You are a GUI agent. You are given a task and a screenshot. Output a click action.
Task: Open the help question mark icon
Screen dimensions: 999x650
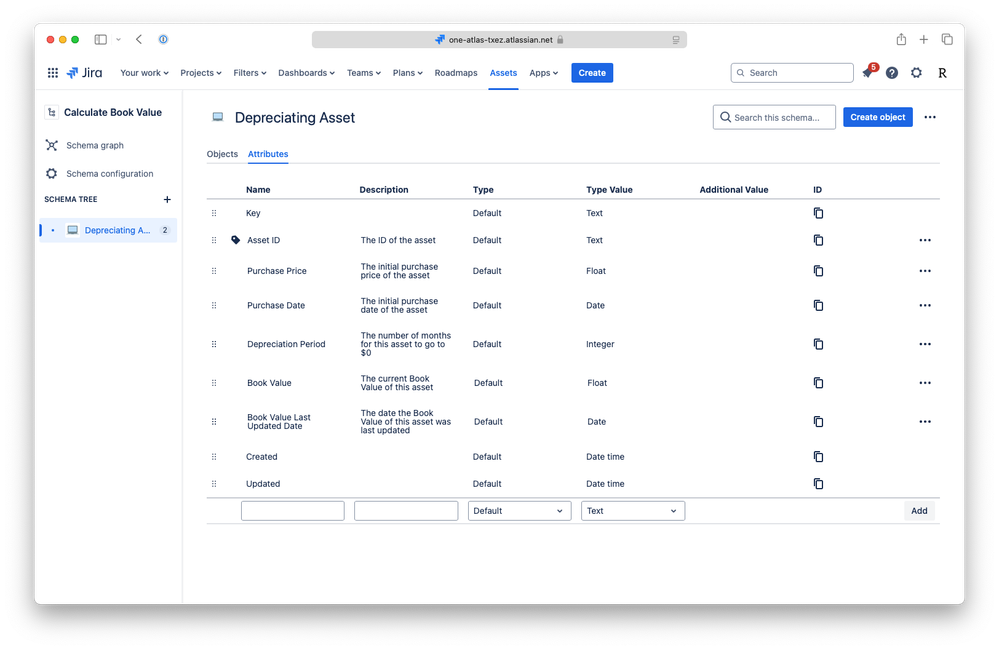892,73
